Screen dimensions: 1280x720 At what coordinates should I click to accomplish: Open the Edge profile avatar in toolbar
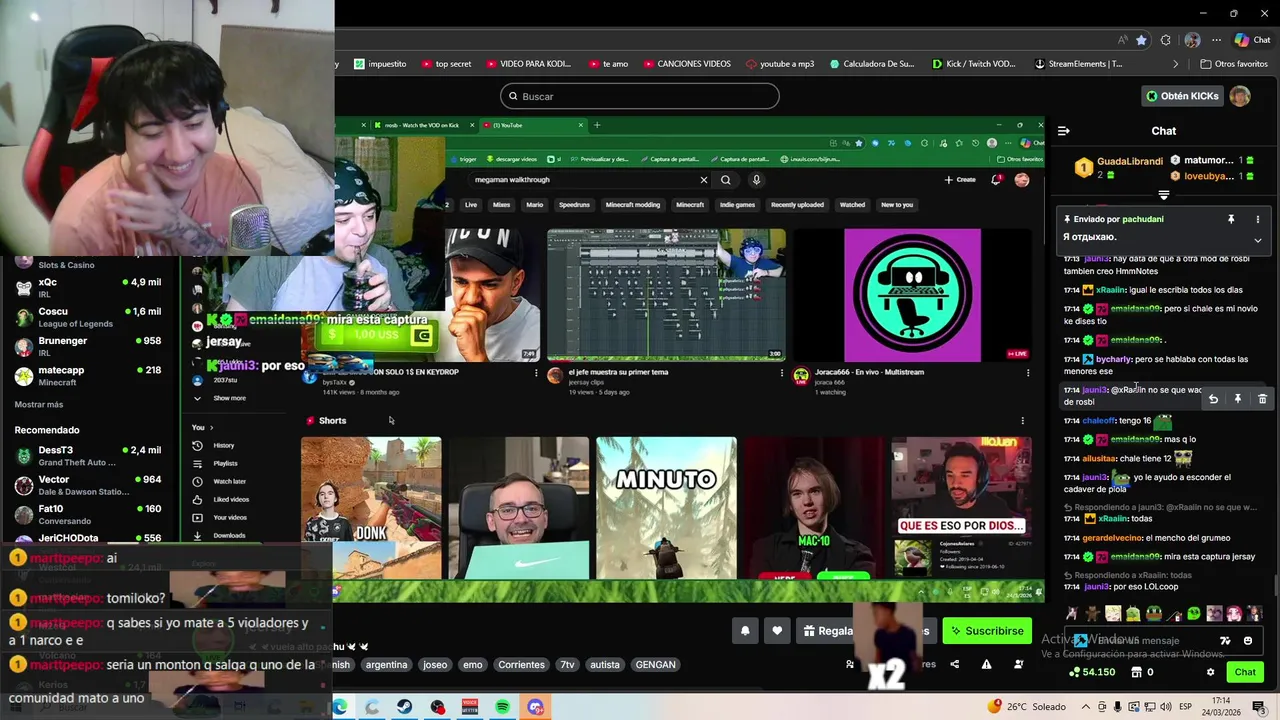[x=1192, y=40]
